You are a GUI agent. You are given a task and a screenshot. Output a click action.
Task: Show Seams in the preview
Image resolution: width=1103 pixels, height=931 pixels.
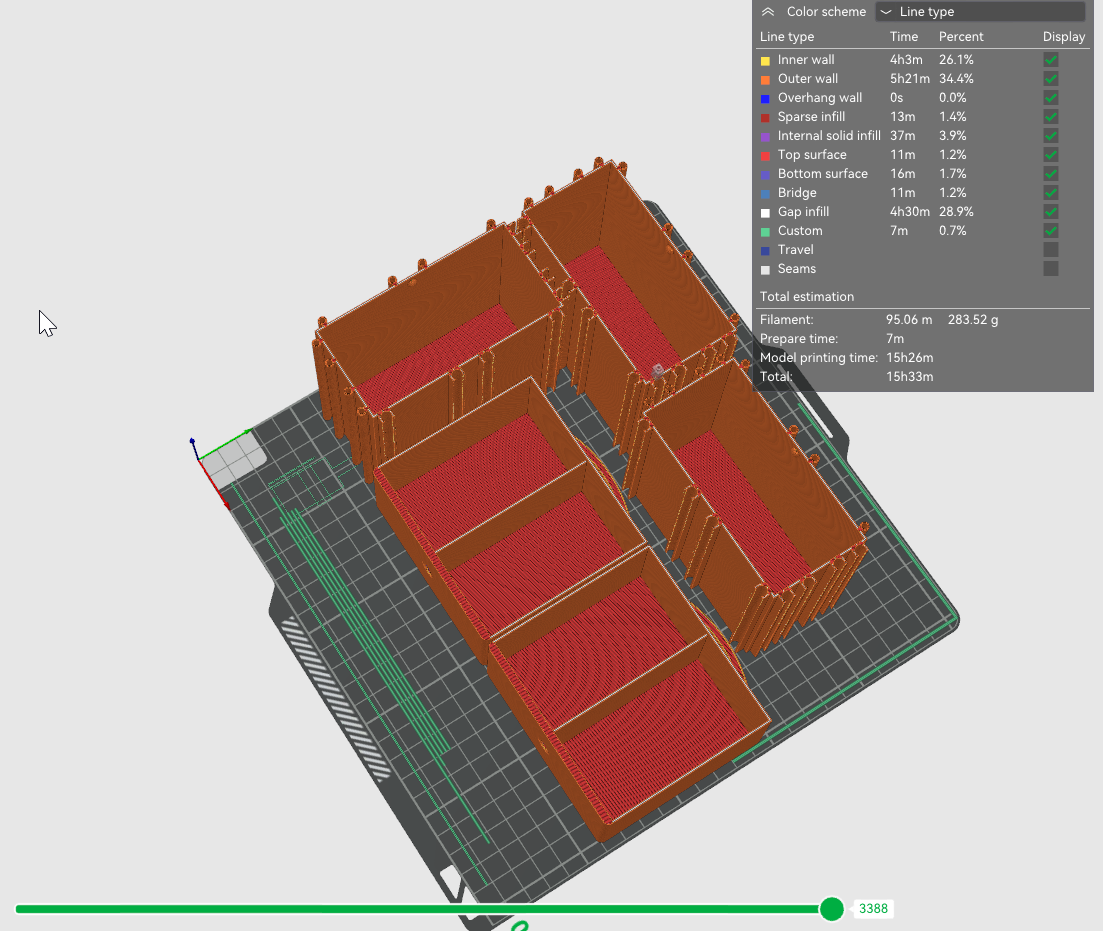1050,268
